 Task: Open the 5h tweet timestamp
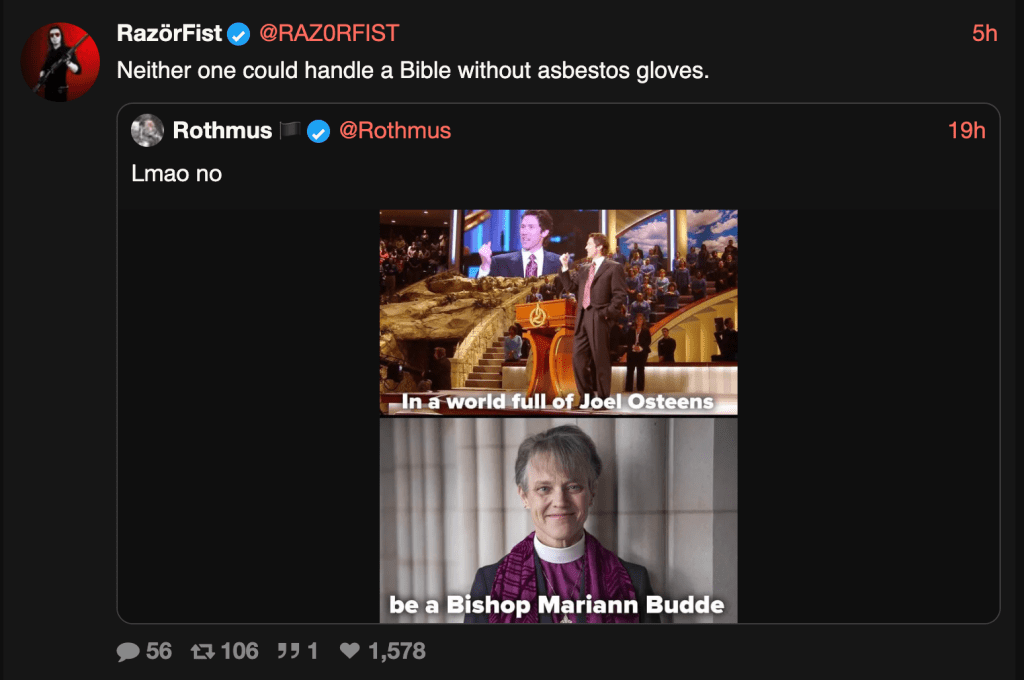coord(984,33)
